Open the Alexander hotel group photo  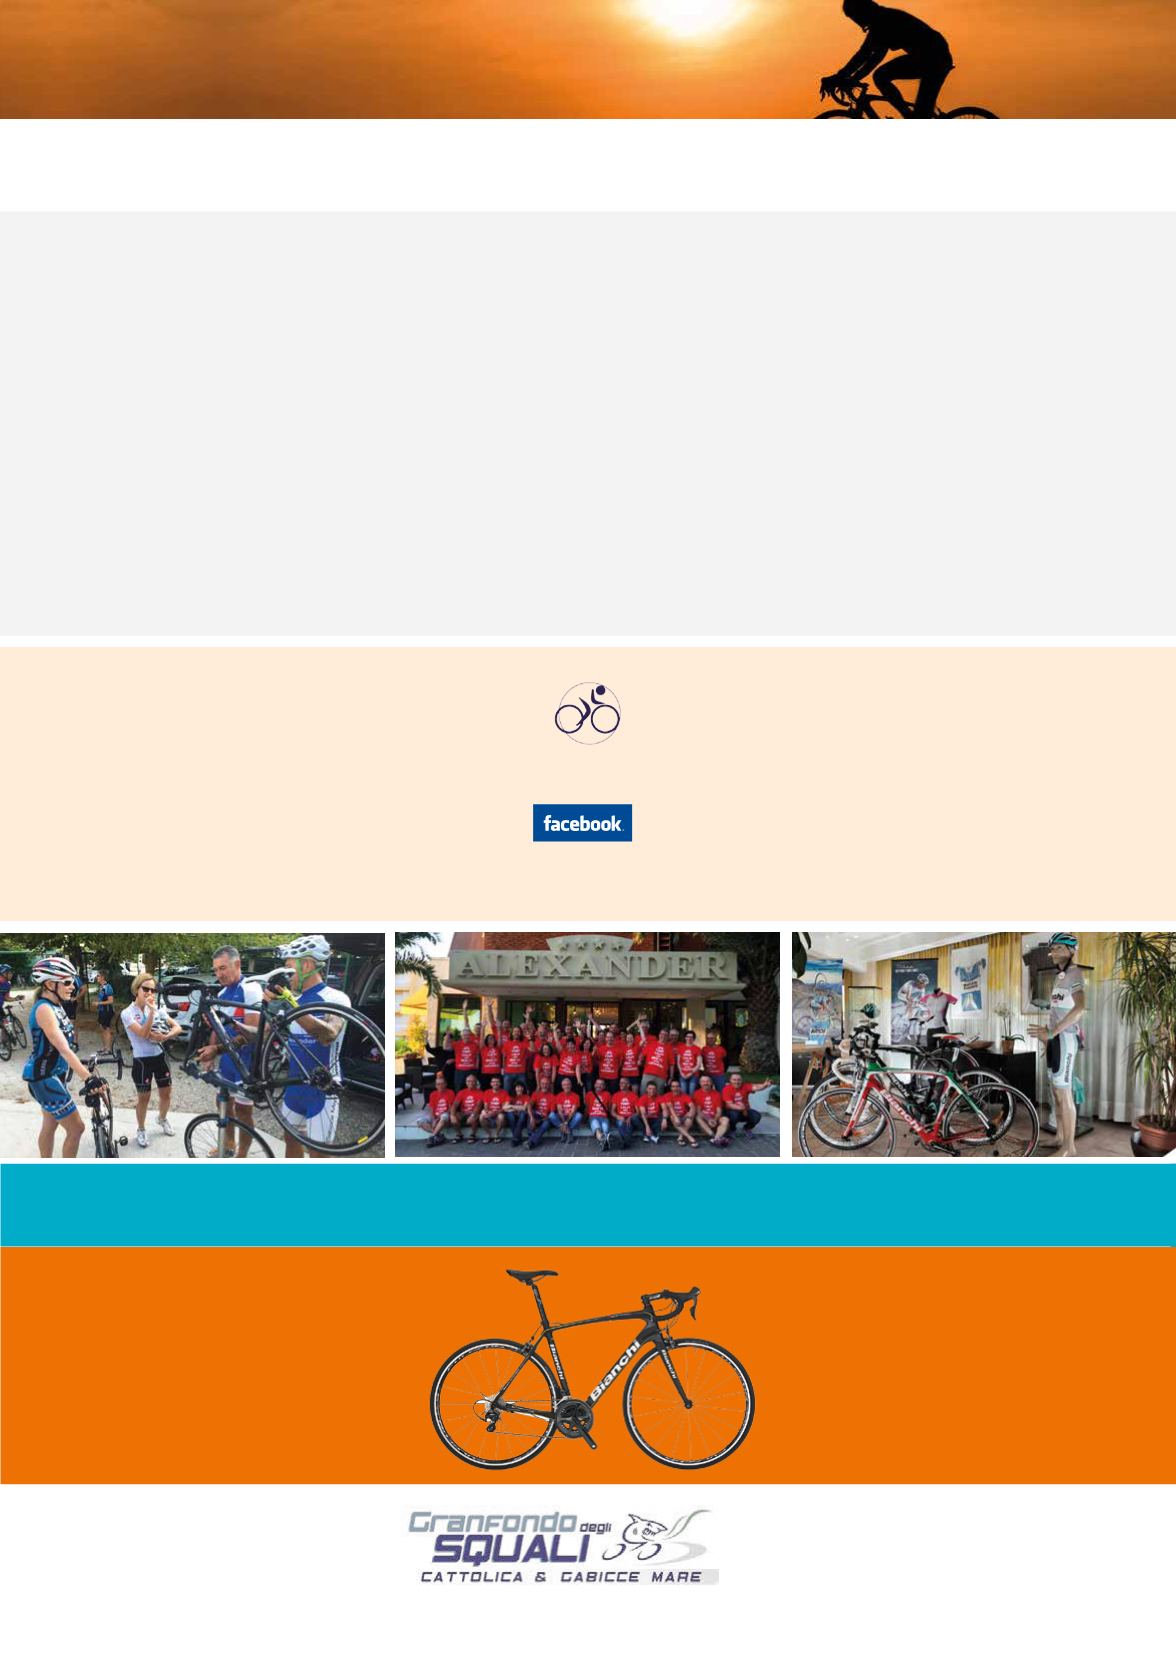[587, 1045]
